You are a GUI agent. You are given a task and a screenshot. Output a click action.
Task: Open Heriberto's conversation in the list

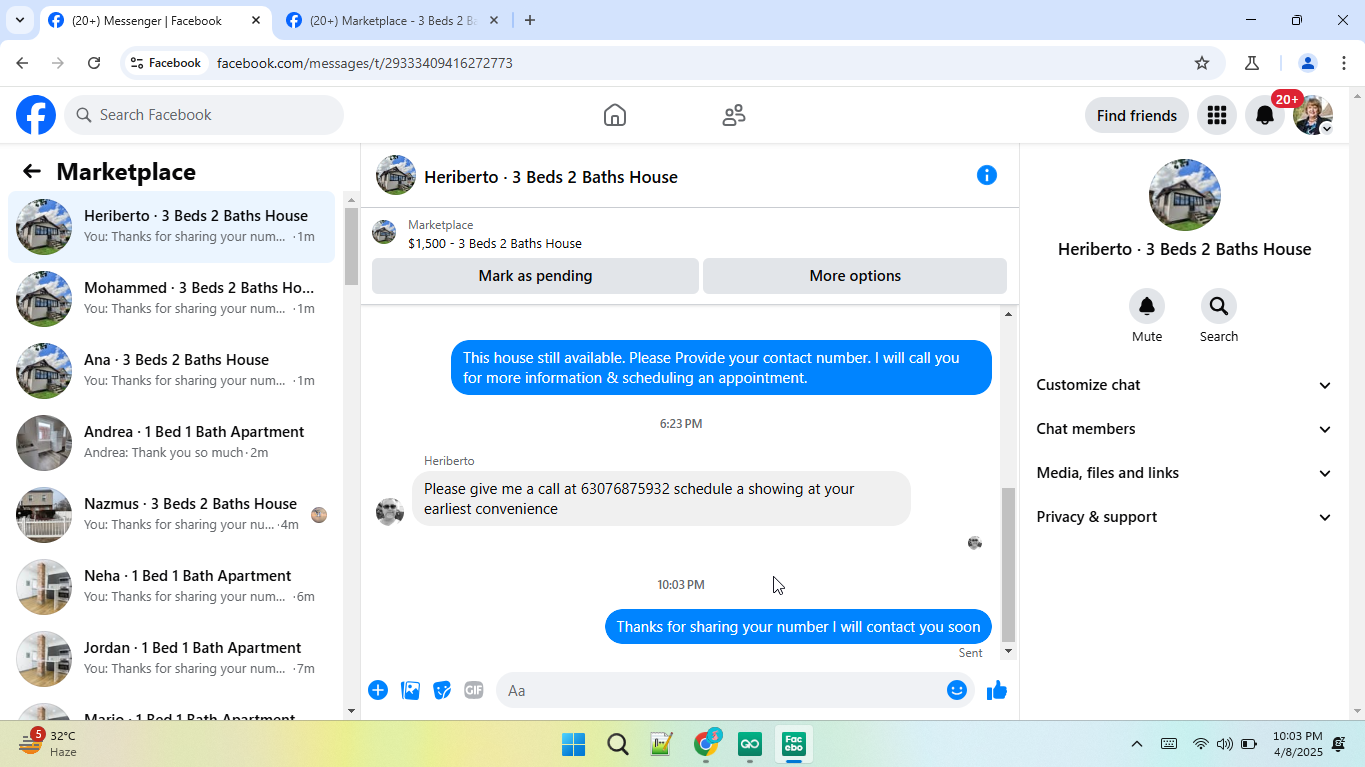(172, 227)
